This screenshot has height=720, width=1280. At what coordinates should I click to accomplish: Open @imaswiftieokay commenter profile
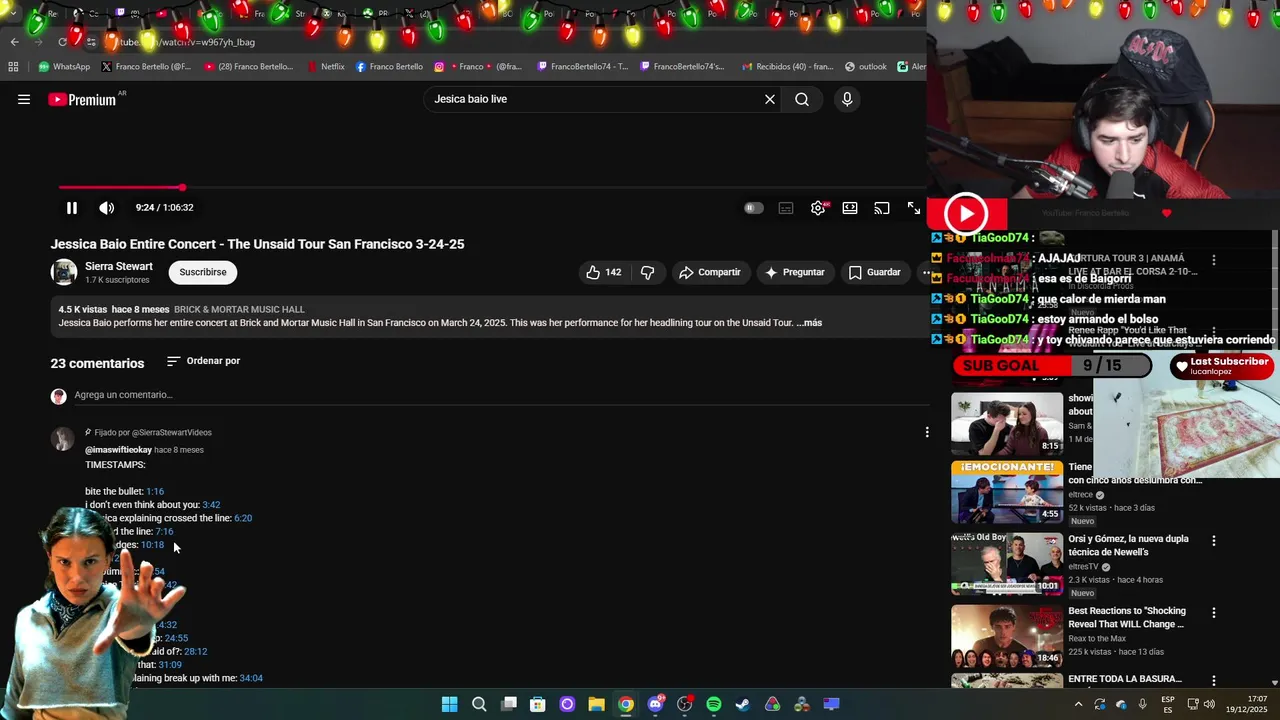pyautogui.click(x=118, y=450)
